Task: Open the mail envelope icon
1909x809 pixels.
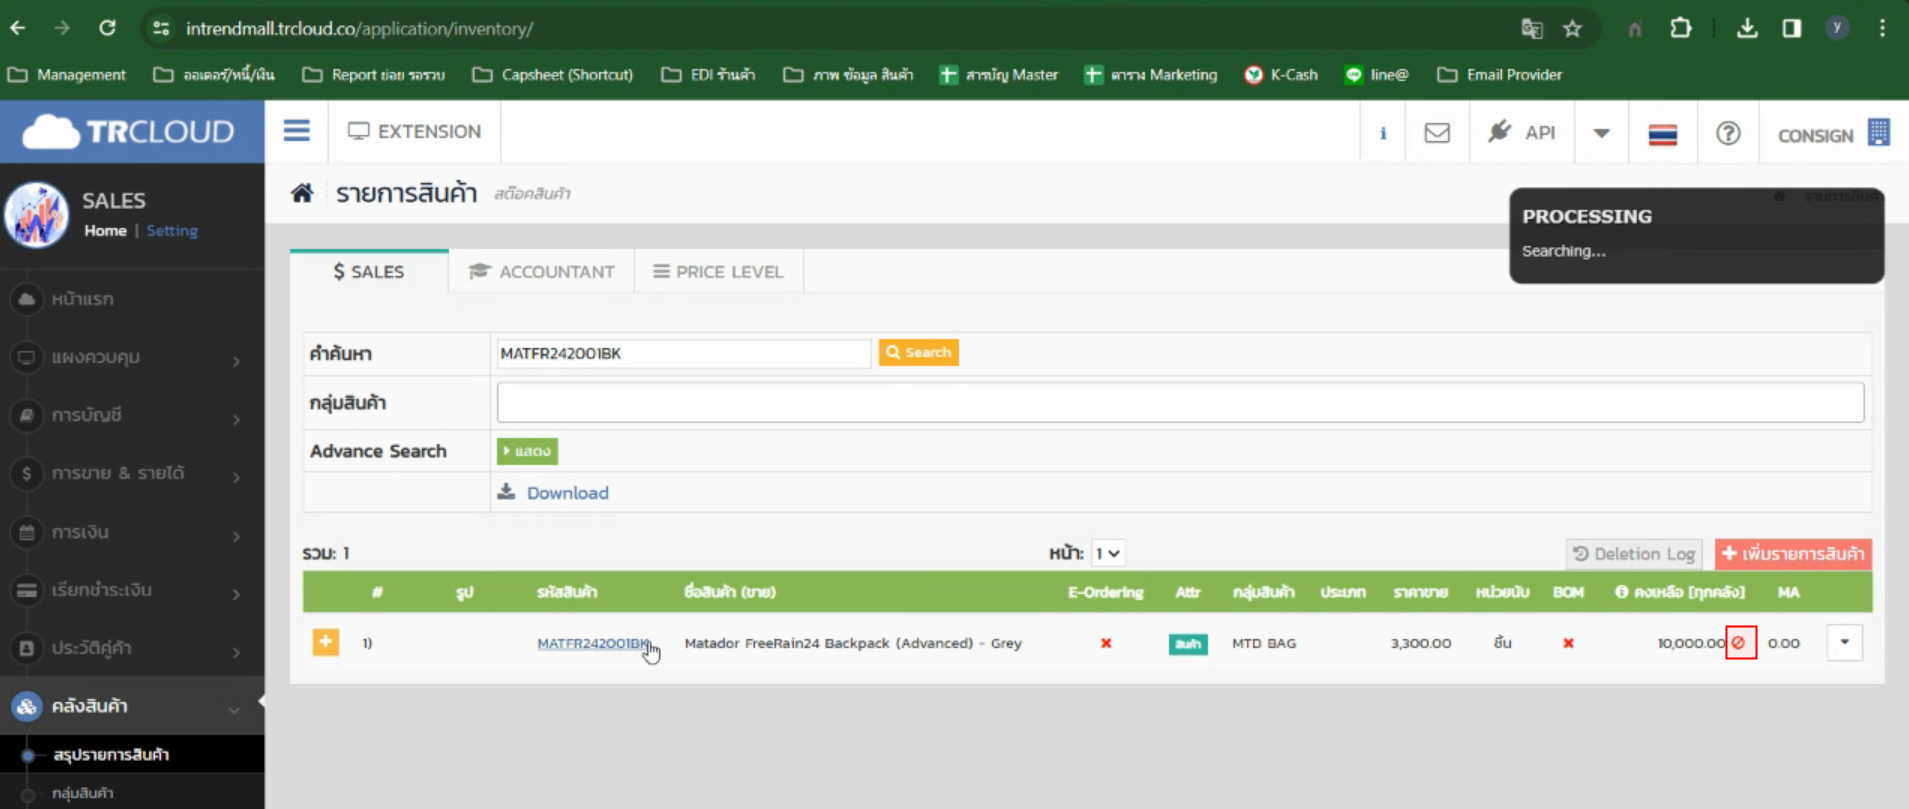Action: (1437, 133)
